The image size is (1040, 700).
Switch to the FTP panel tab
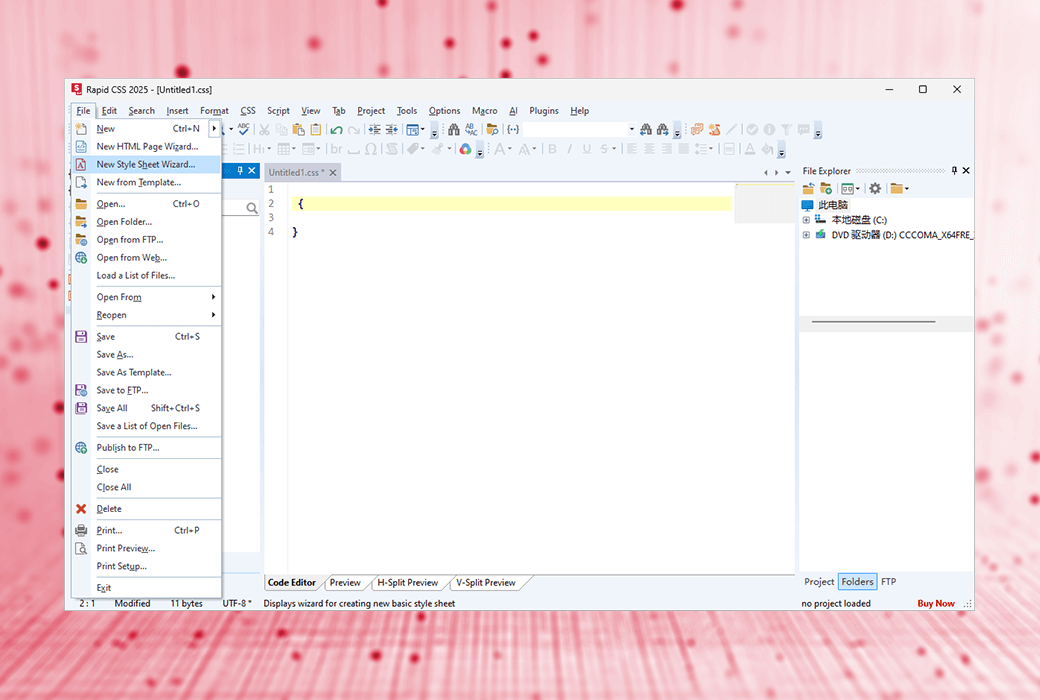coord(888,582)
